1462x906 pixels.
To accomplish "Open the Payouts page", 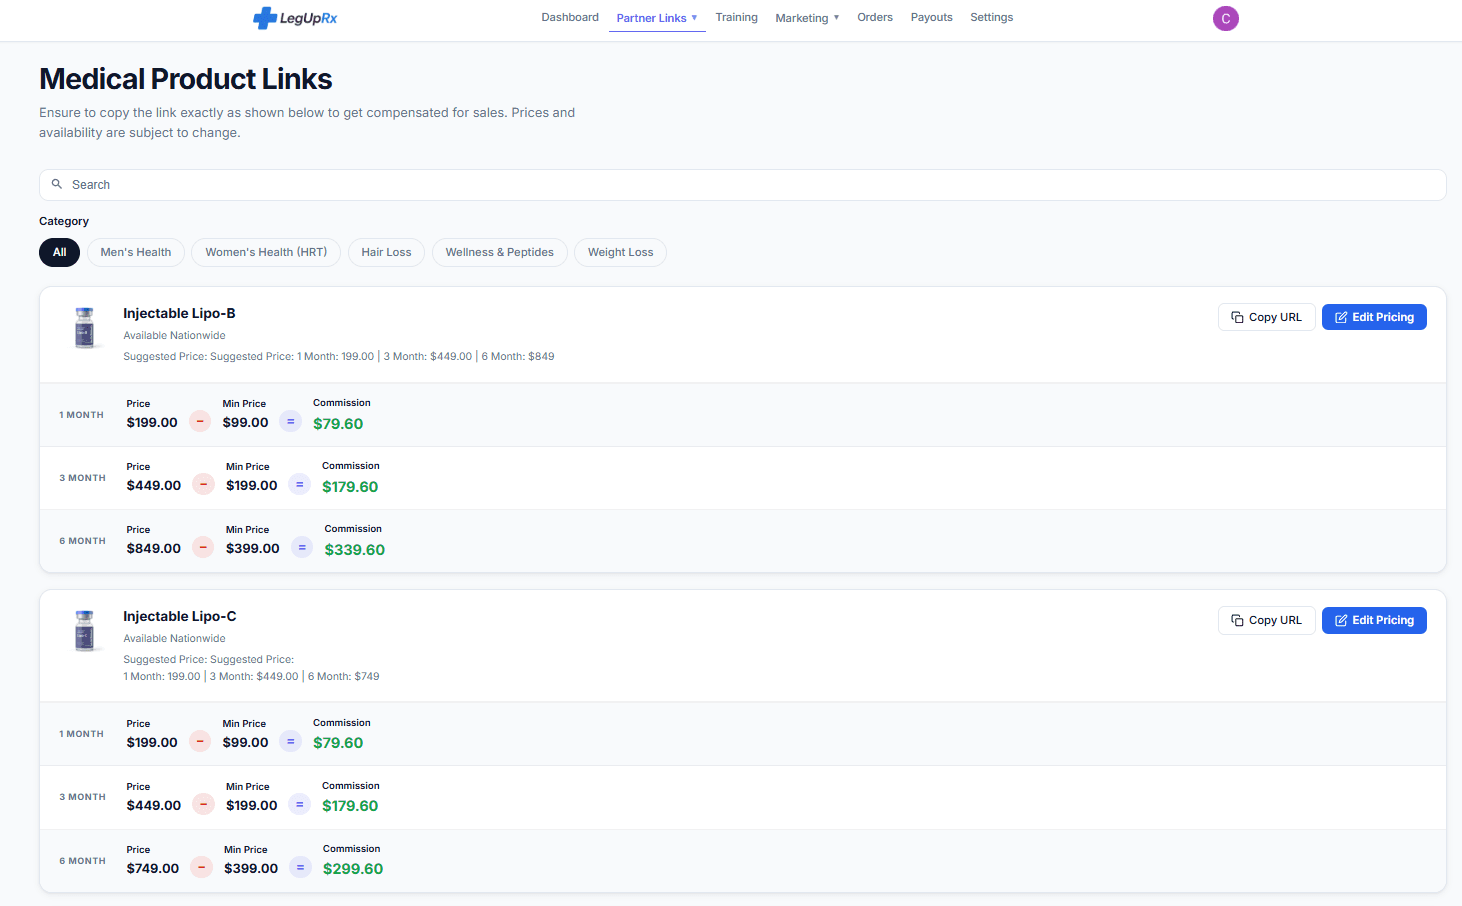I will tap(931, 17).
